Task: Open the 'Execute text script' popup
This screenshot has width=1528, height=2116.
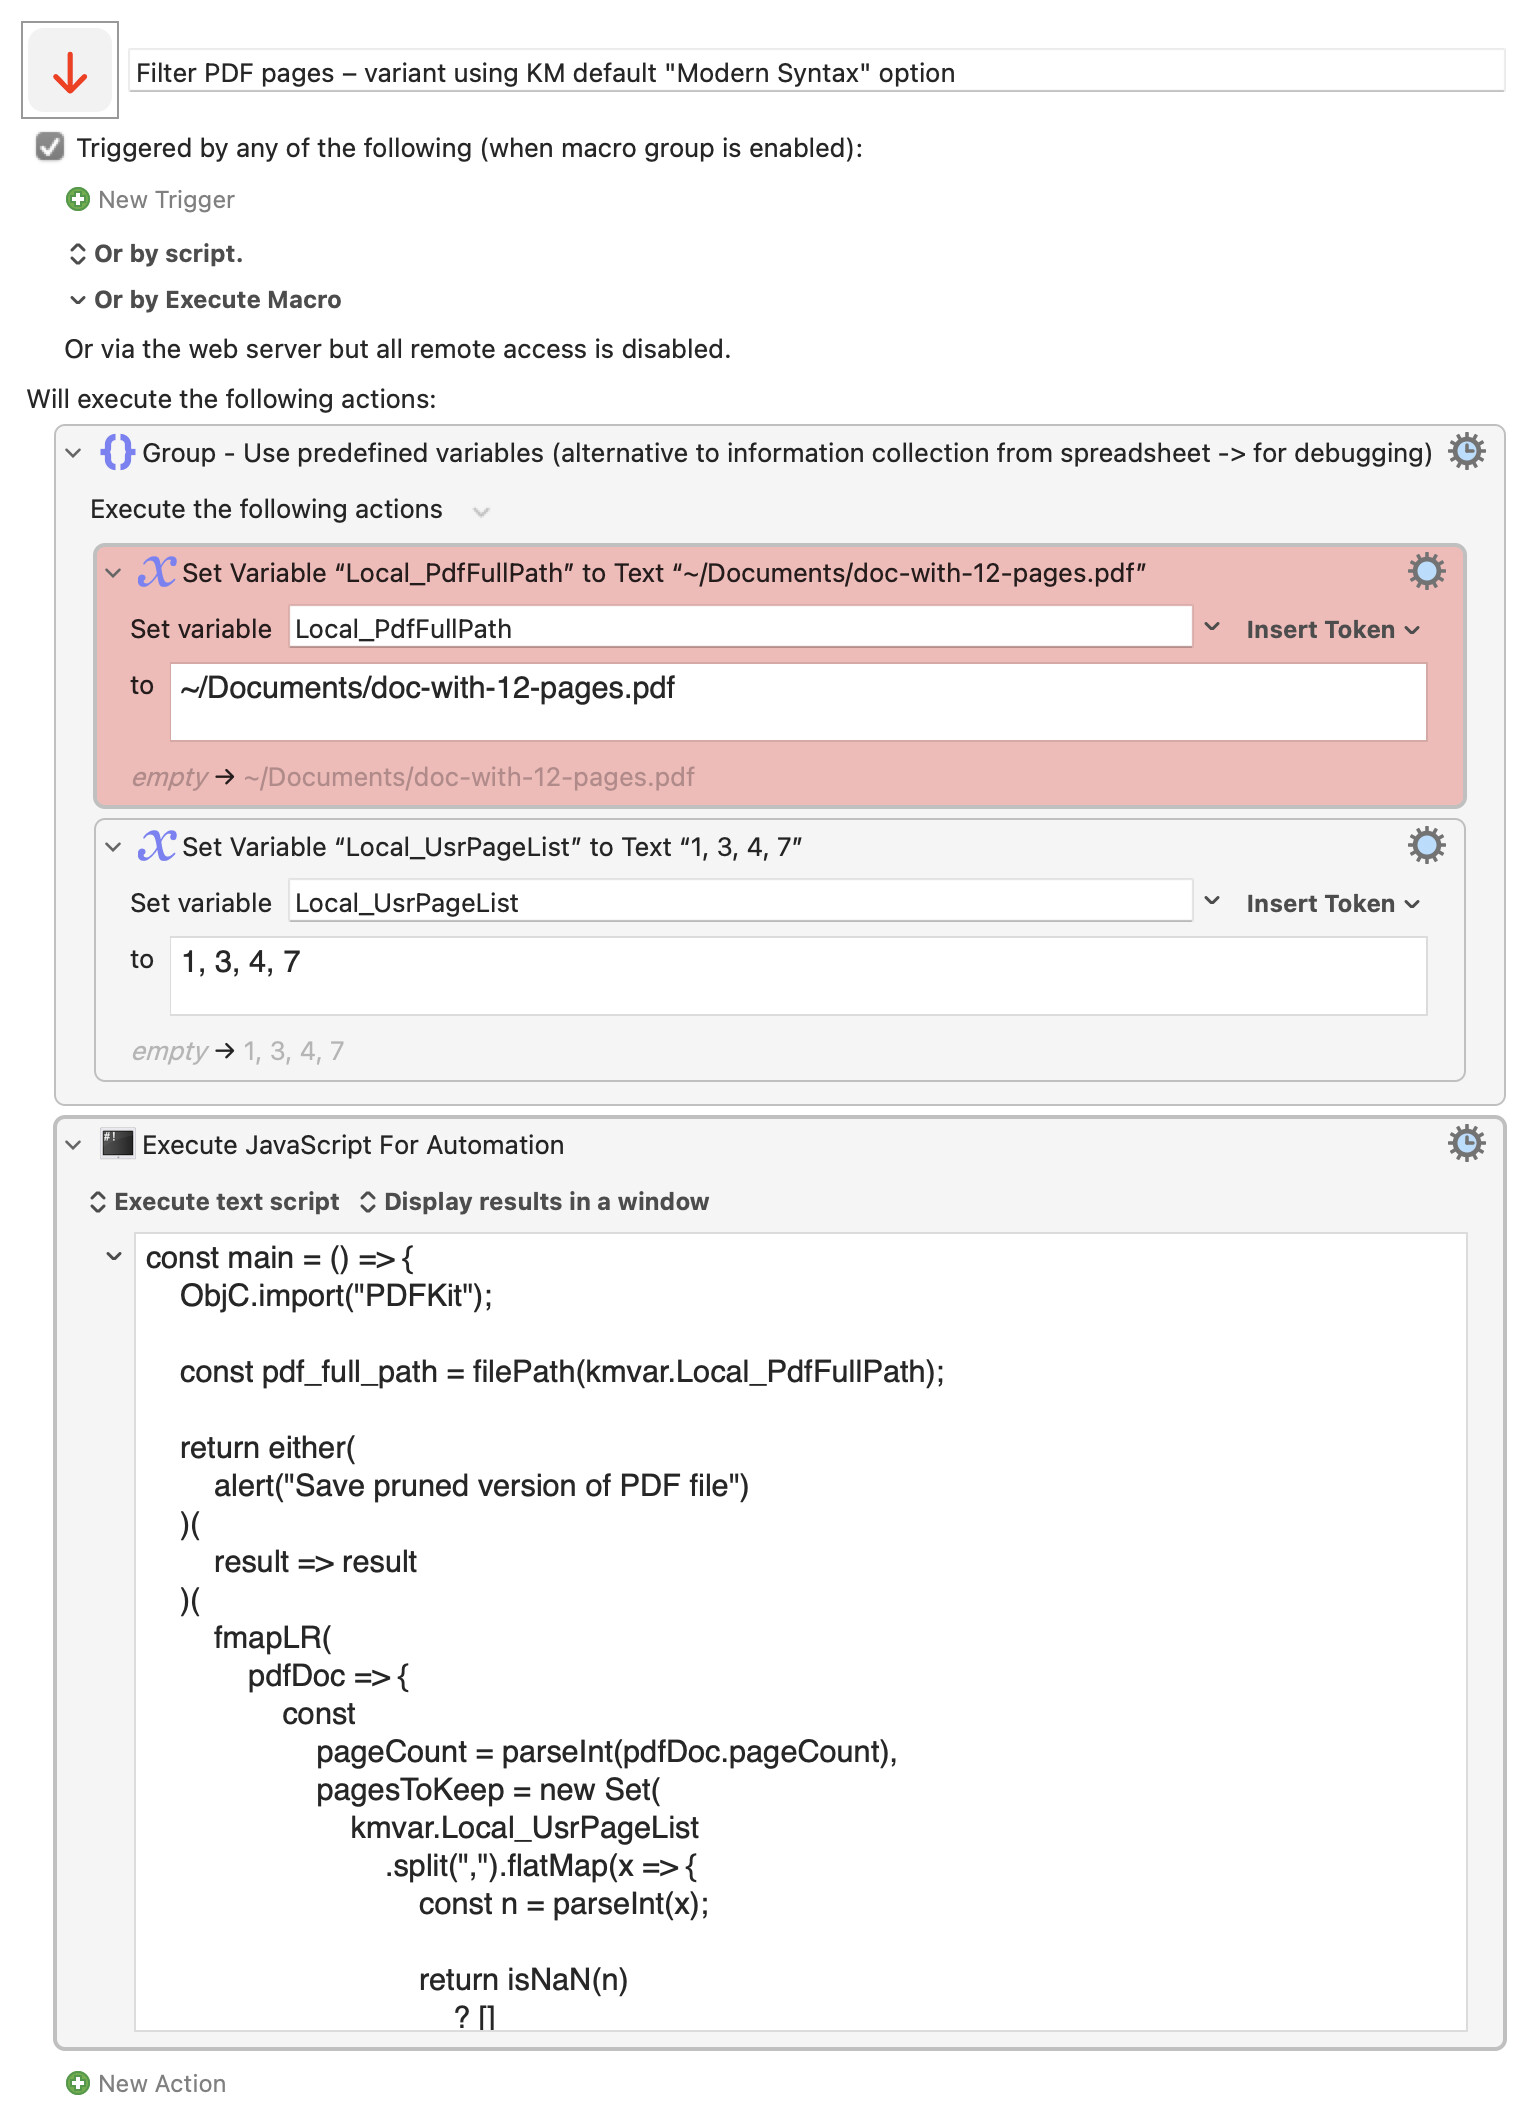Action: tap(215, 1202)
